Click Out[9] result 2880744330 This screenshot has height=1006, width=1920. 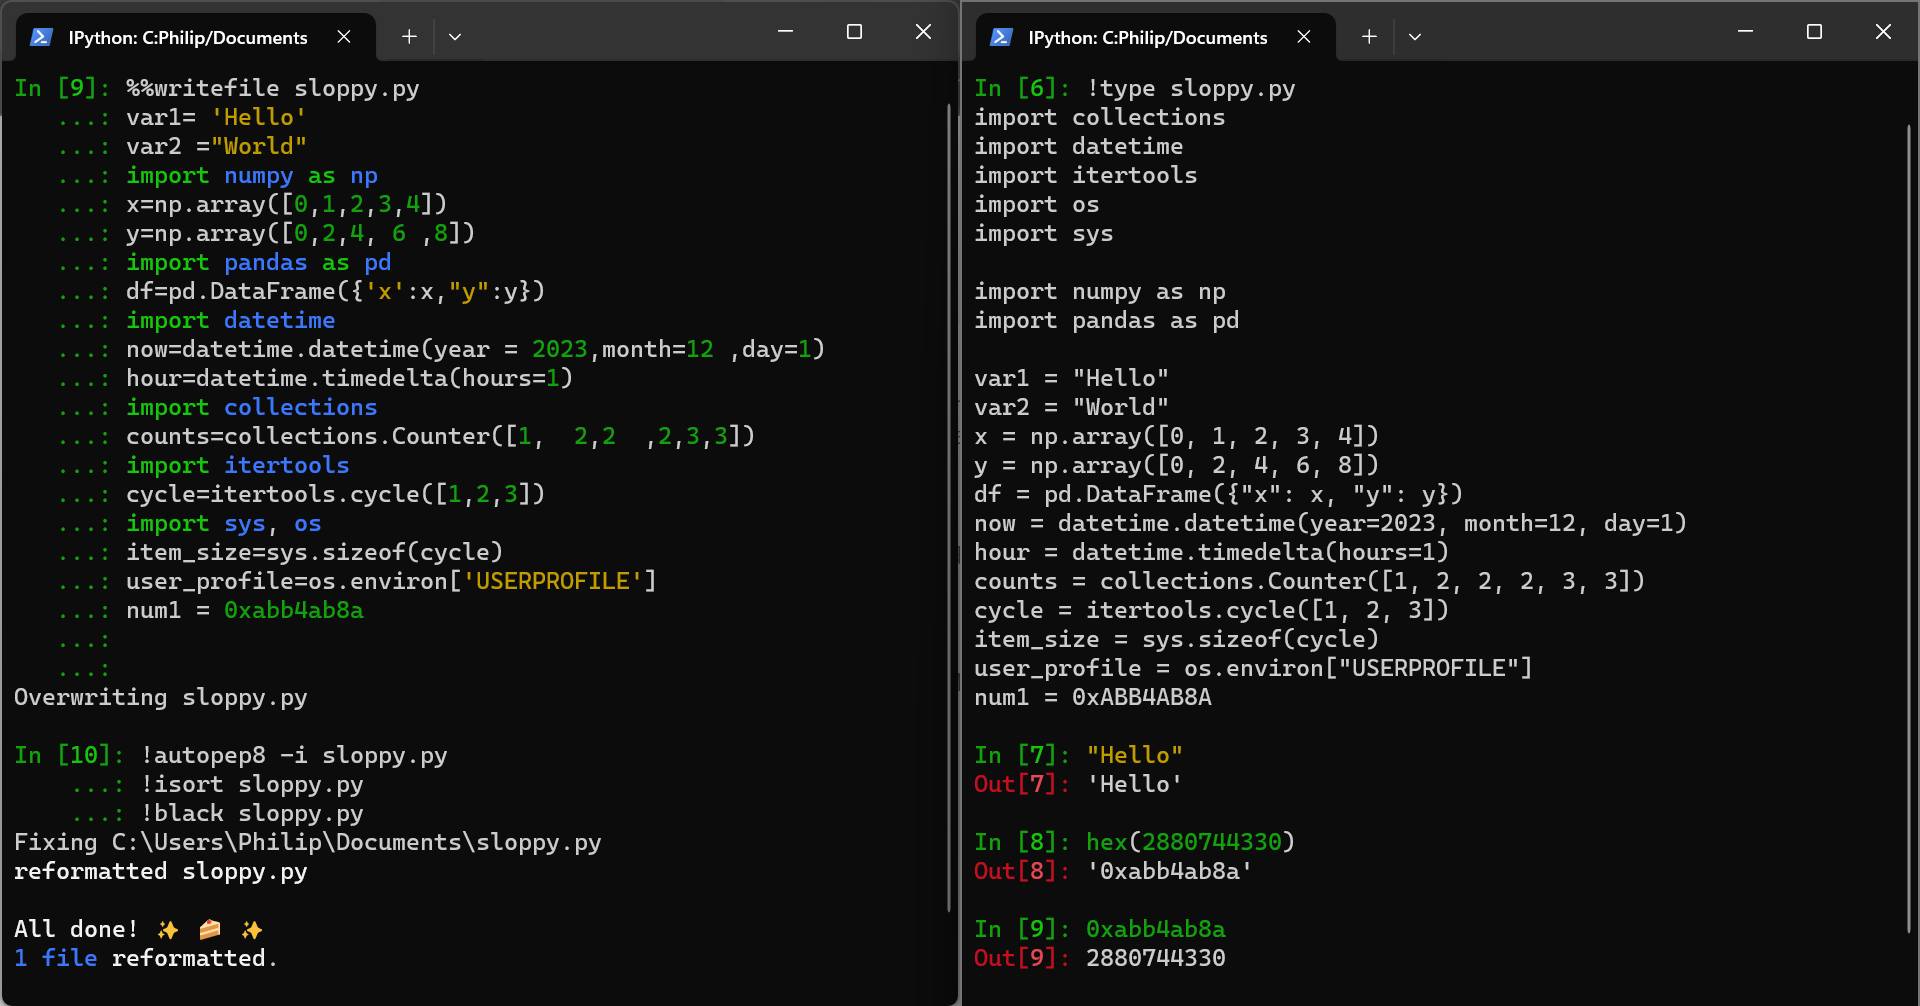click(1156, 958)
